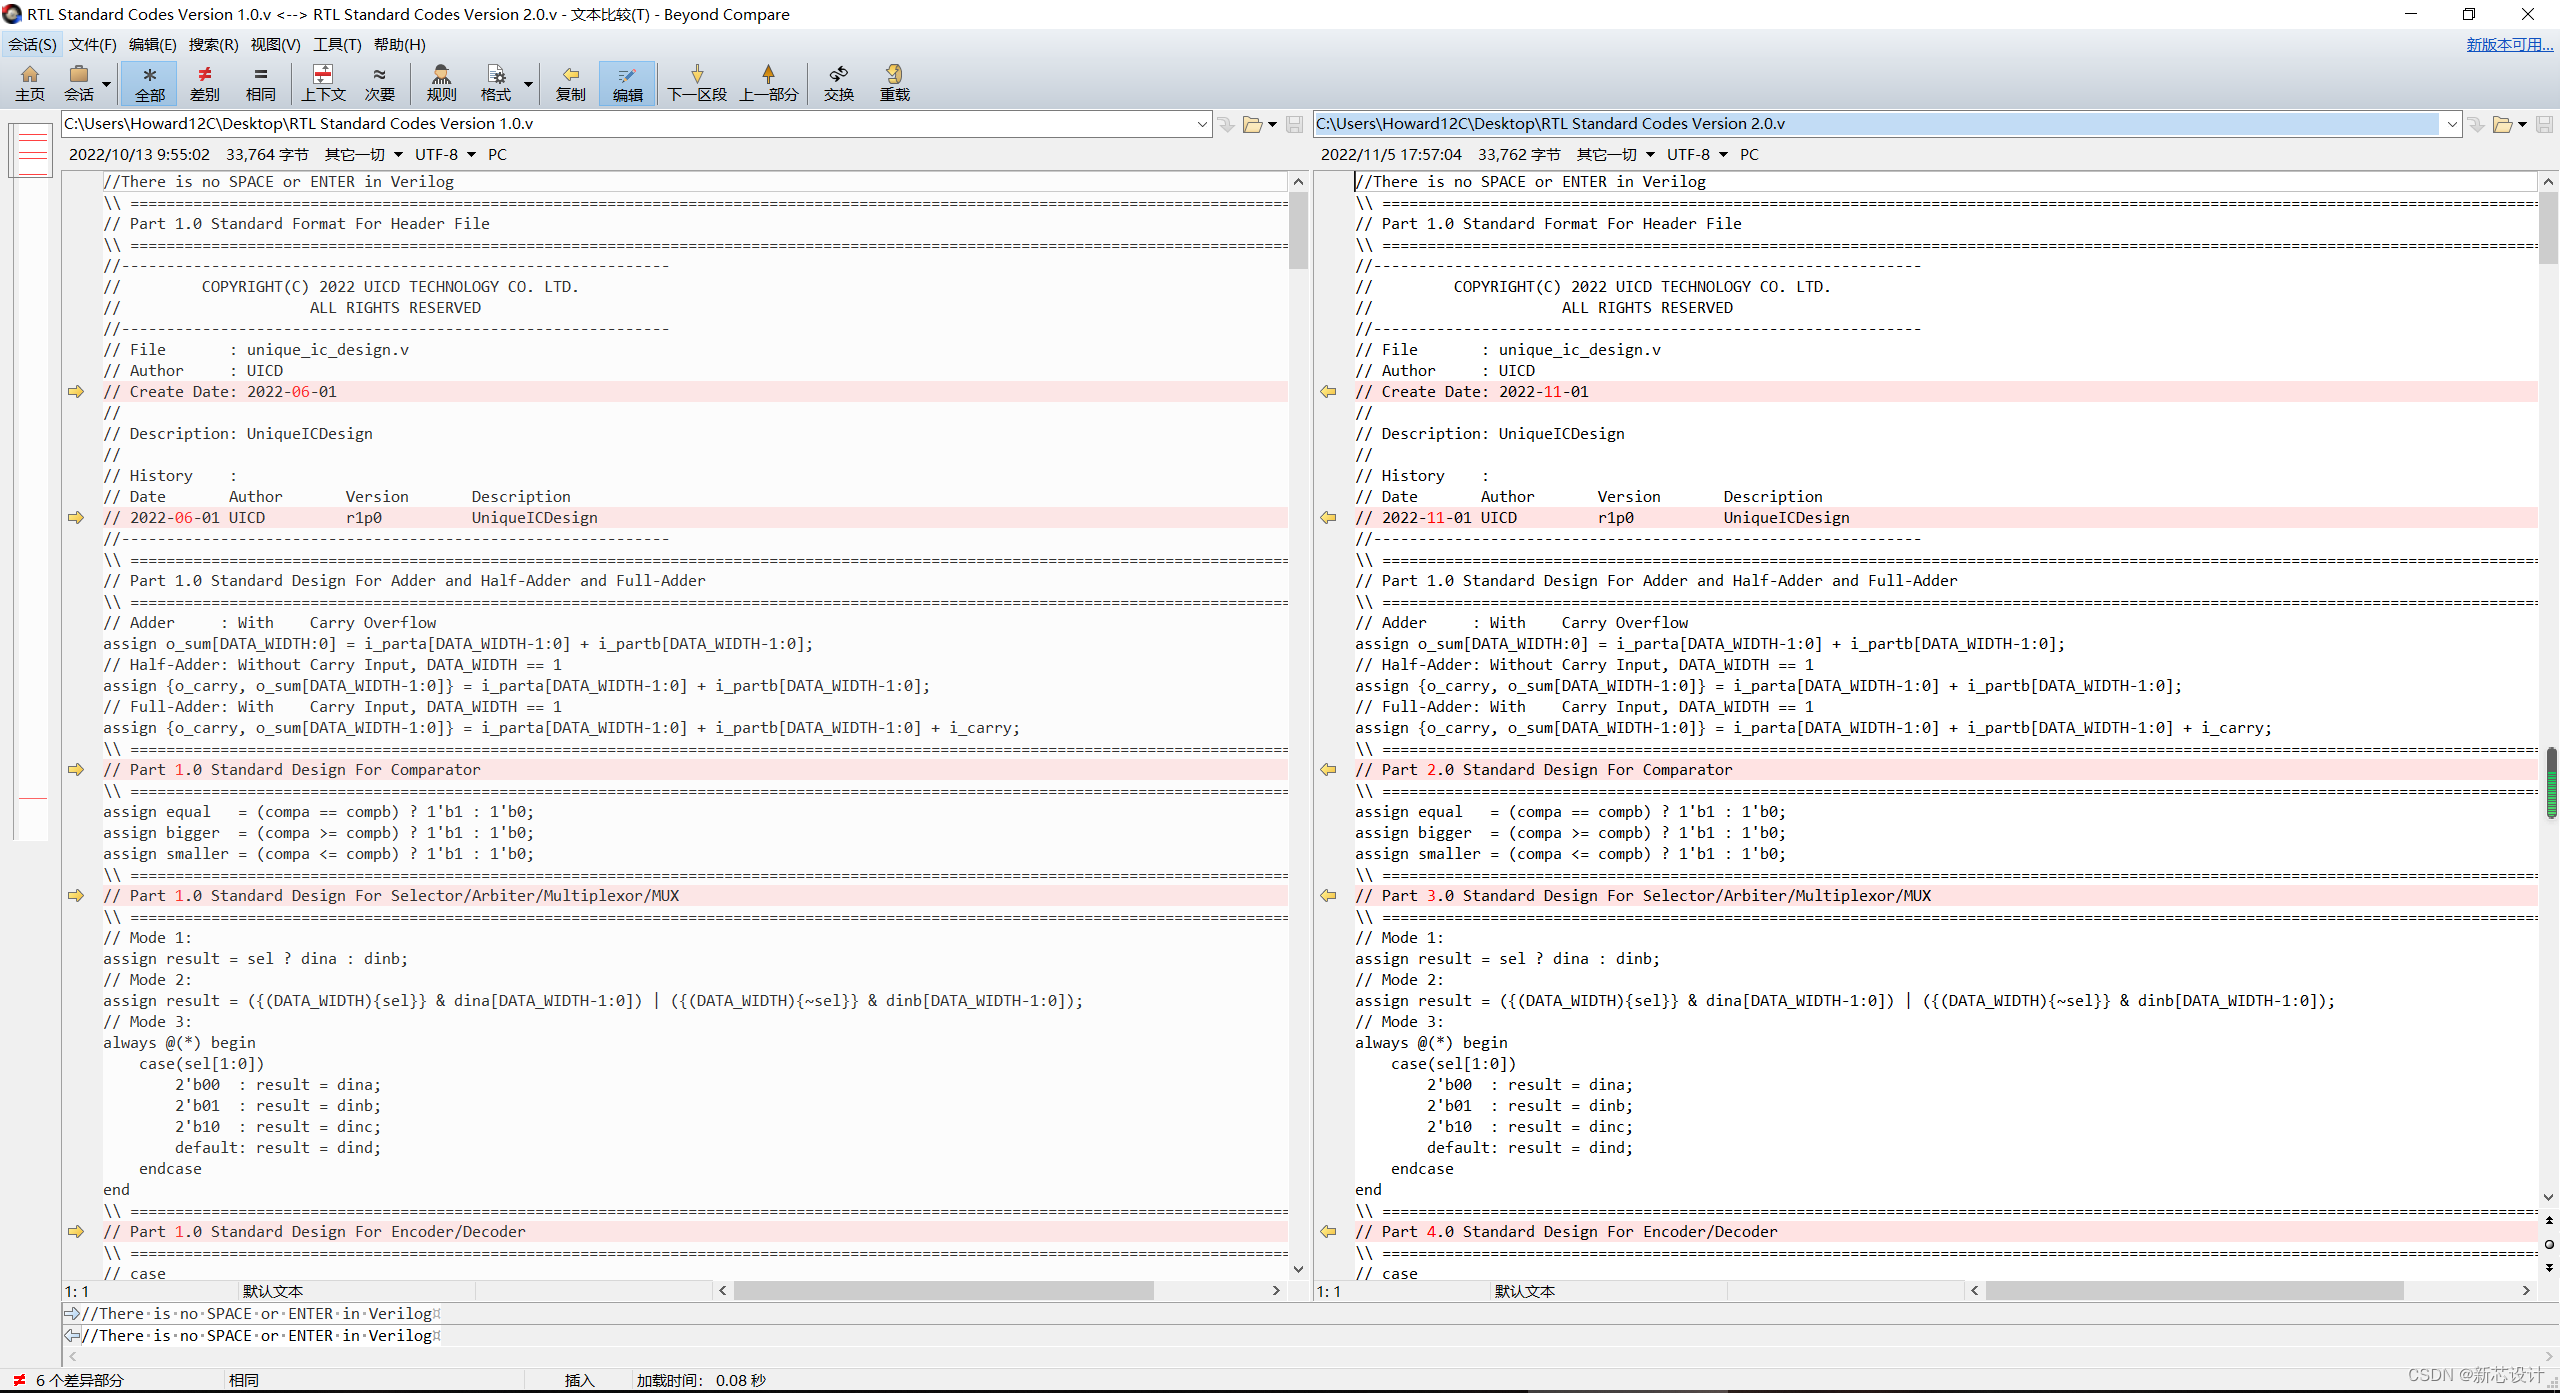Click left pane scroll down arrow

1298,1270
